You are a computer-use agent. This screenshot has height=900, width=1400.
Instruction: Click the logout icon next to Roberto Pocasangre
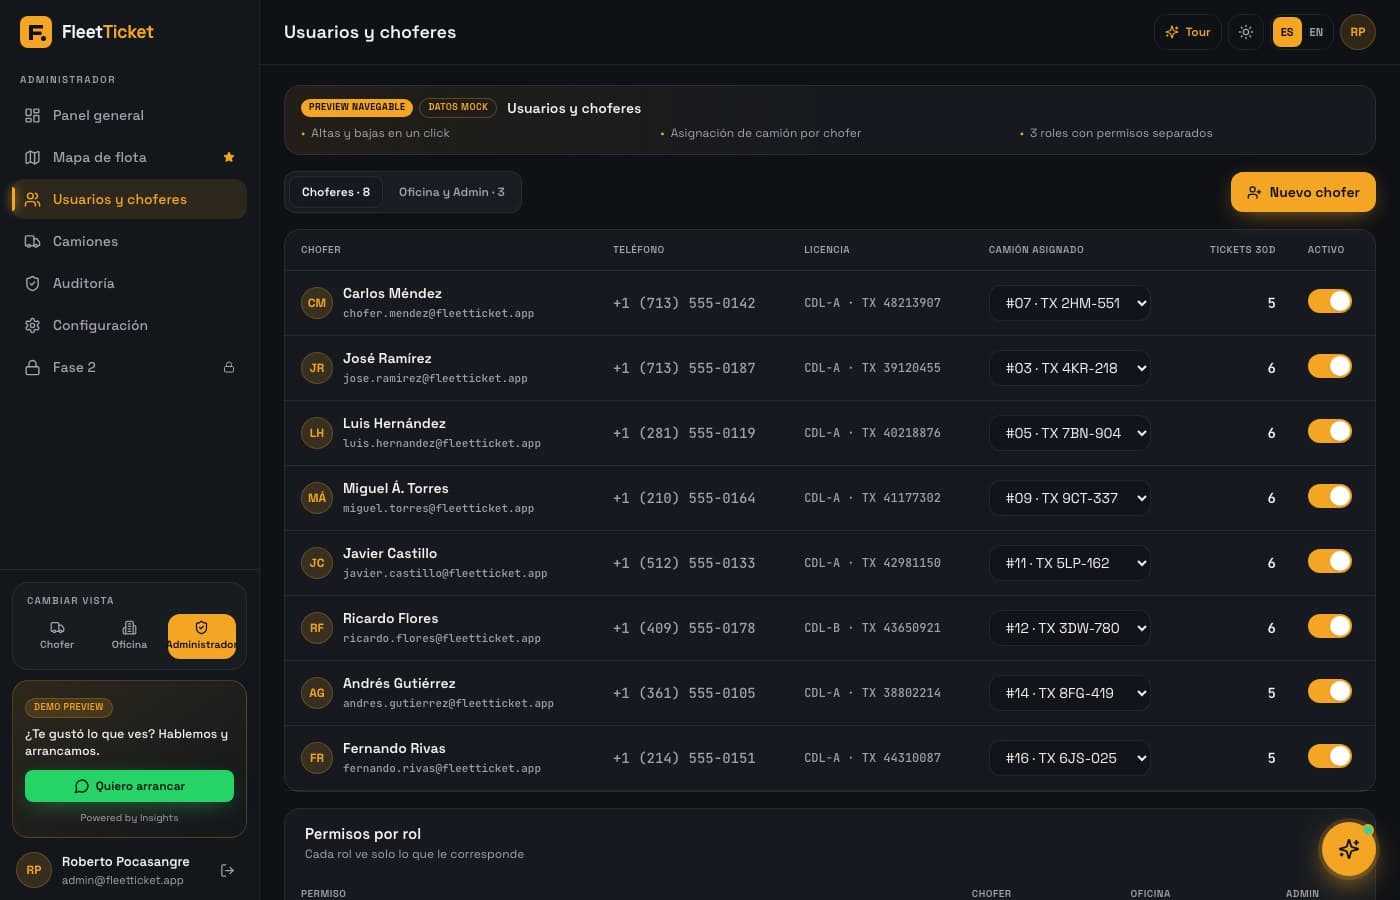coord(228,871)
